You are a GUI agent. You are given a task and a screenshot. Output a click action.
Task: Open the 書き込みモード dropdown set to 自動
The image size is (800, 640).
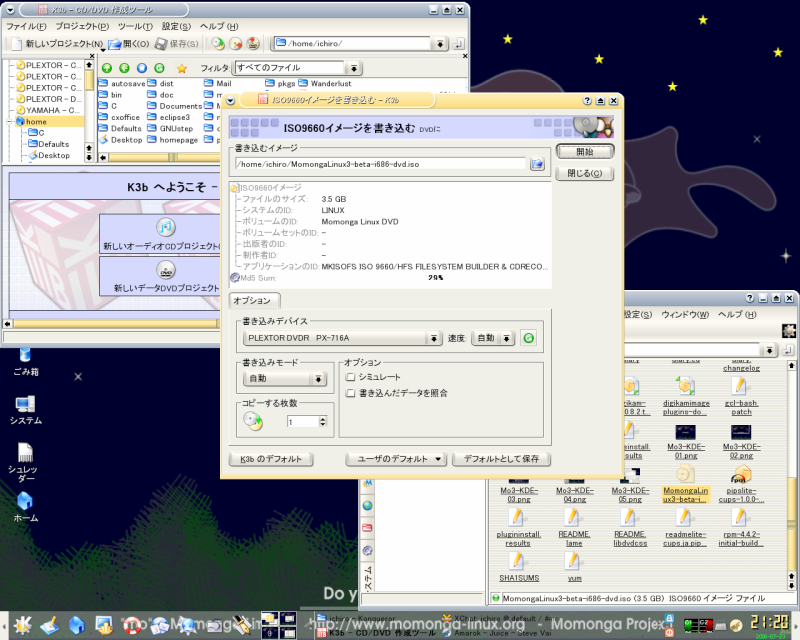285,379
